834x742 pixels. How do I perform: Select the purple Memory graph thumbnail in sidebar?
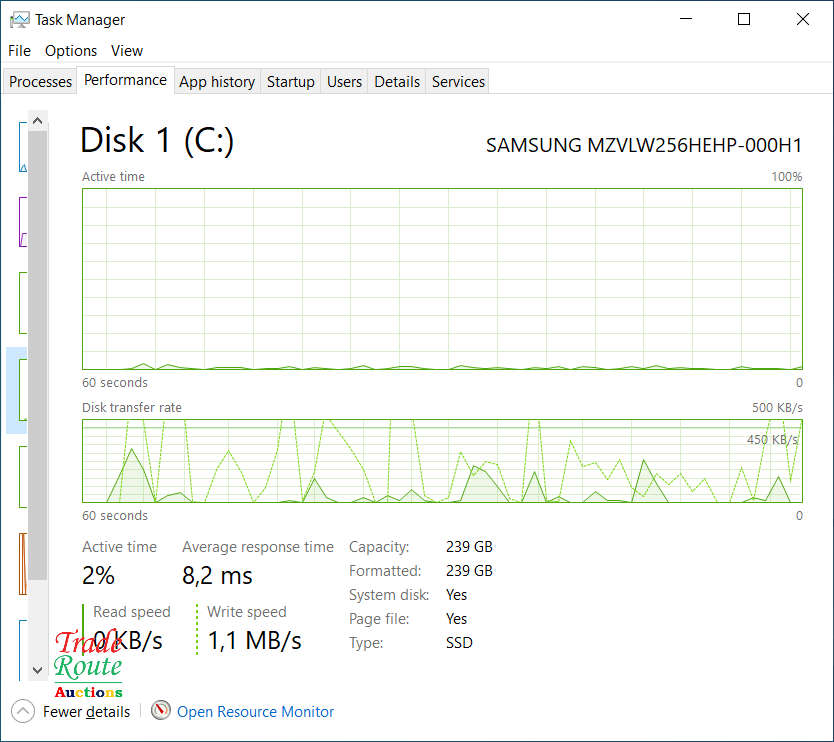[x=22, y=222]
